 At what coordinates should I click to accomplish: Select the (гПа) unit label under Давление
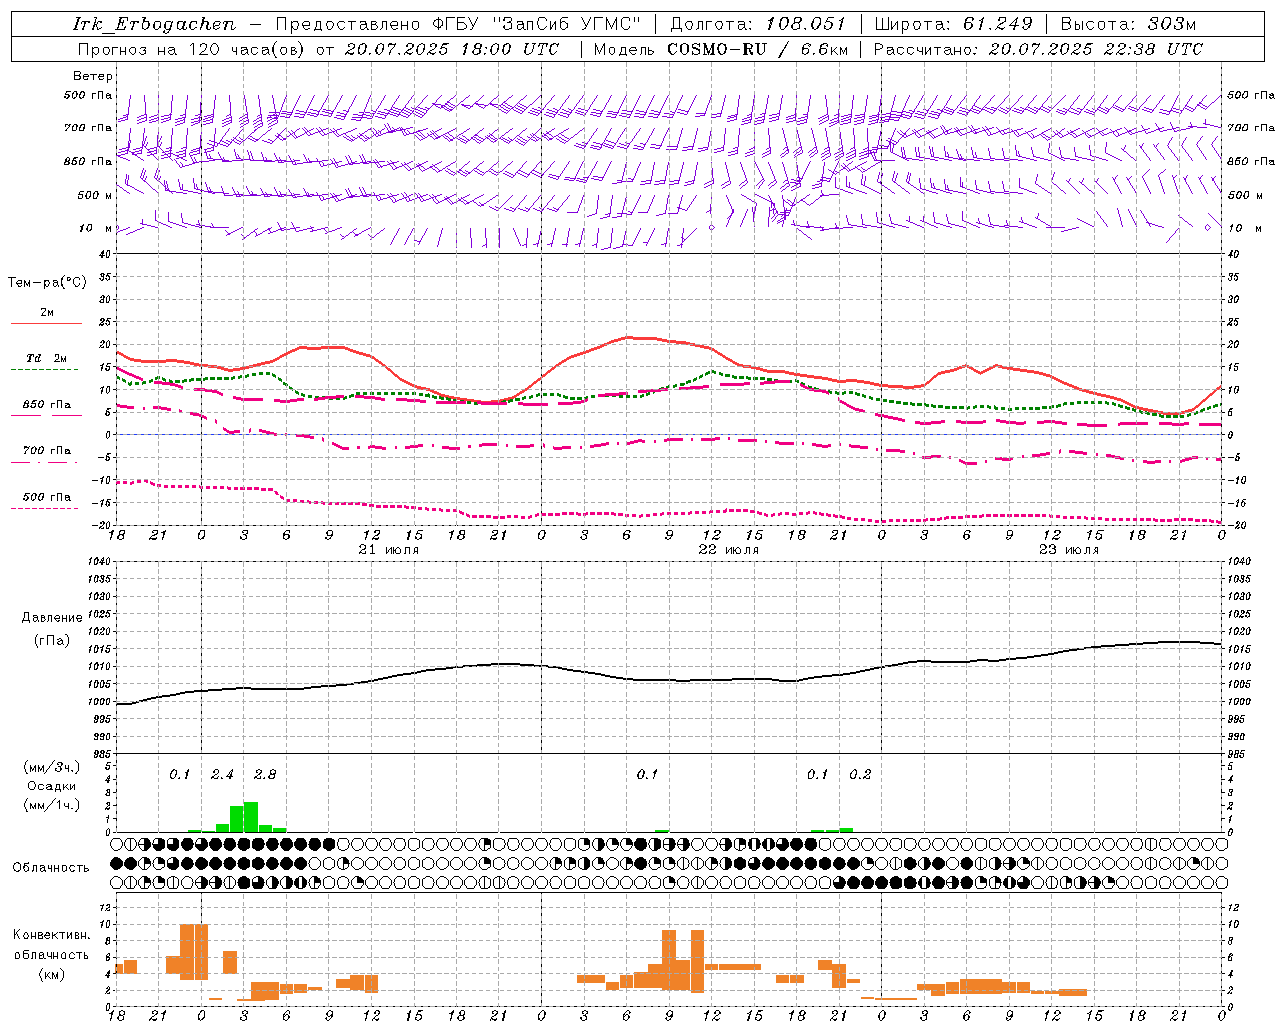click(x=52, y=641)
